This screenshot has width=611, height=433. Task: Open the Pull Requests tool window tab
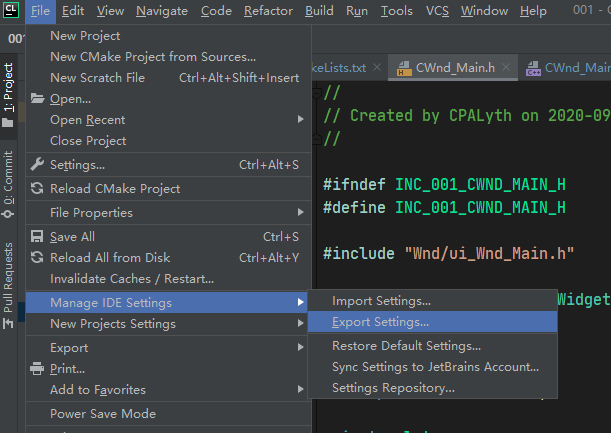(x=8, y=285)
